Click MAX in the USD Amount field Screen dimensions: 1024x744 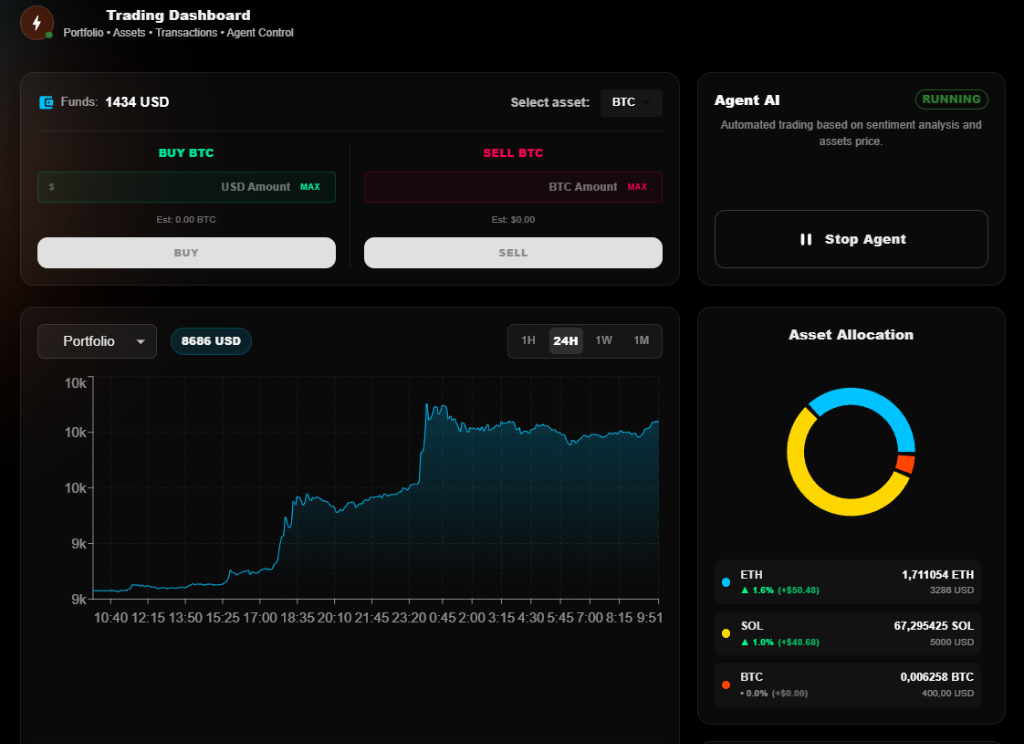[310, 187]
